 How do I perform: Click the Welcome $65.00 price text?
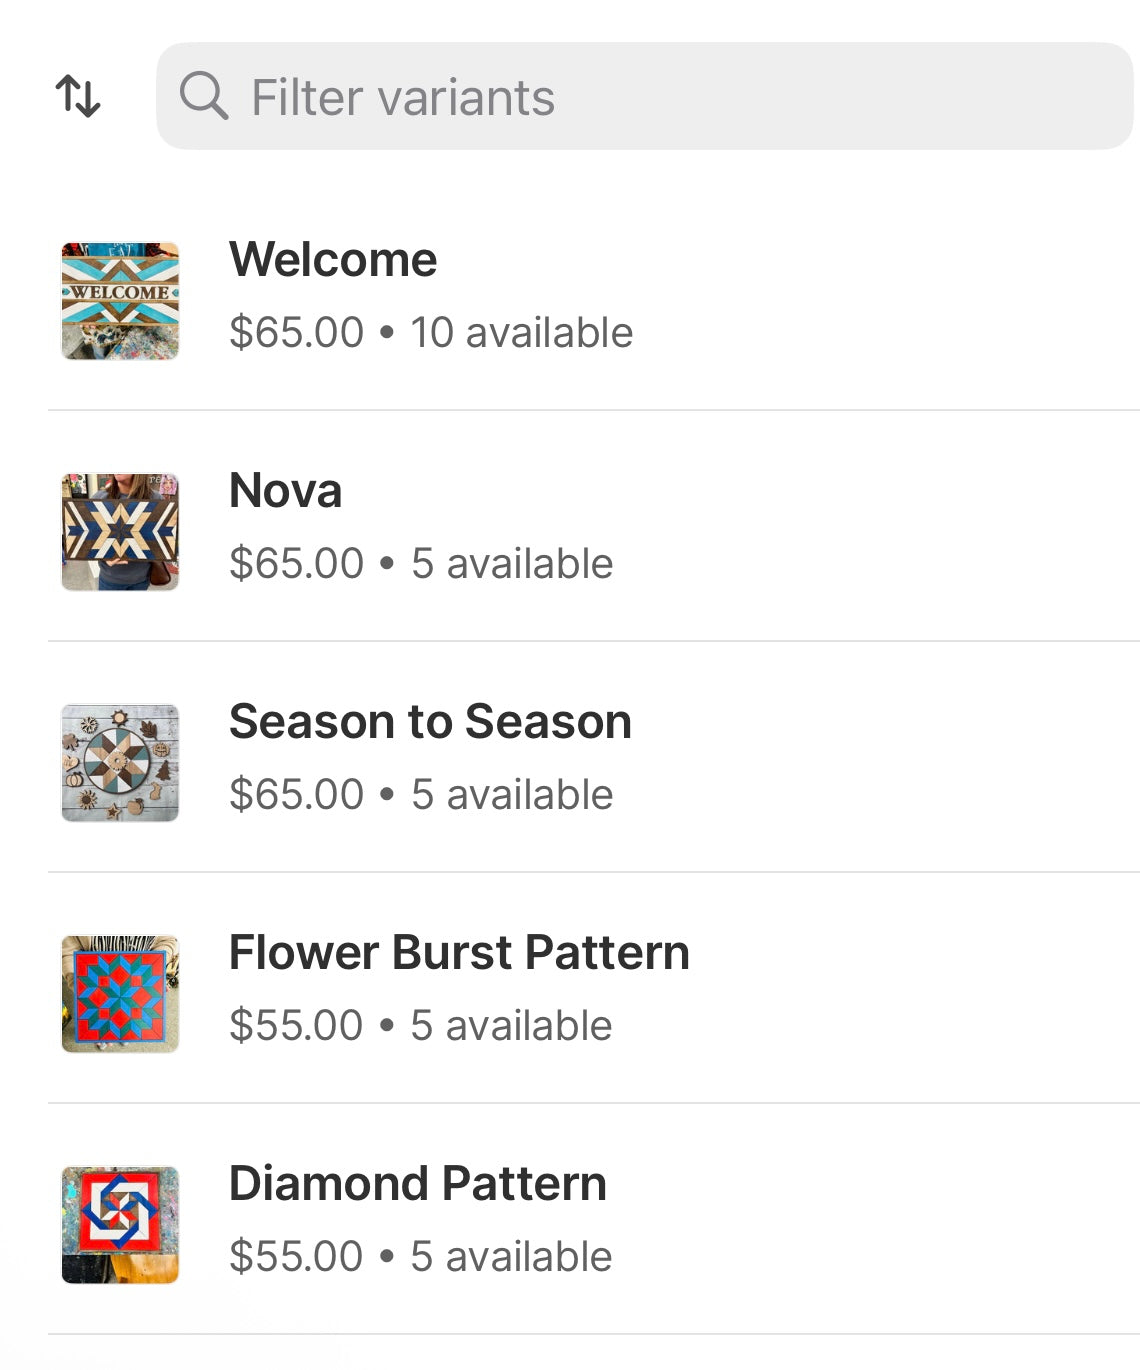(296, 333)
